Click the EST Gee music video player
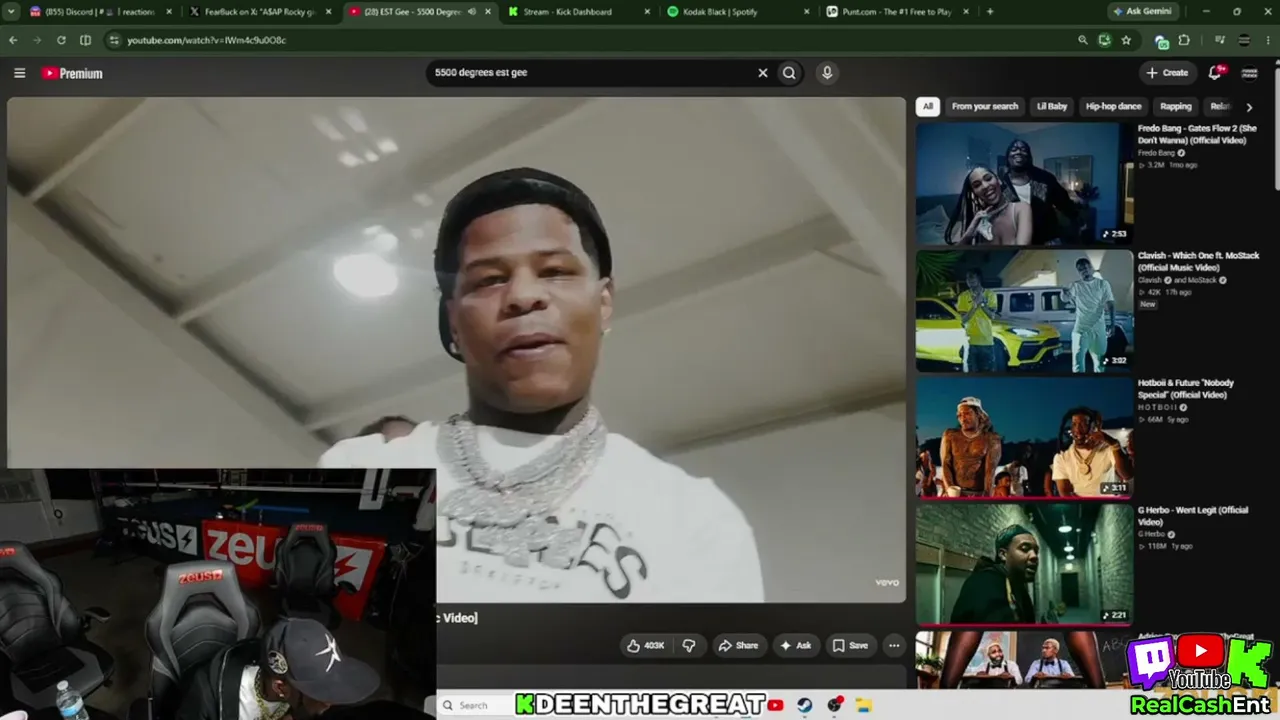 pos(456,350)
